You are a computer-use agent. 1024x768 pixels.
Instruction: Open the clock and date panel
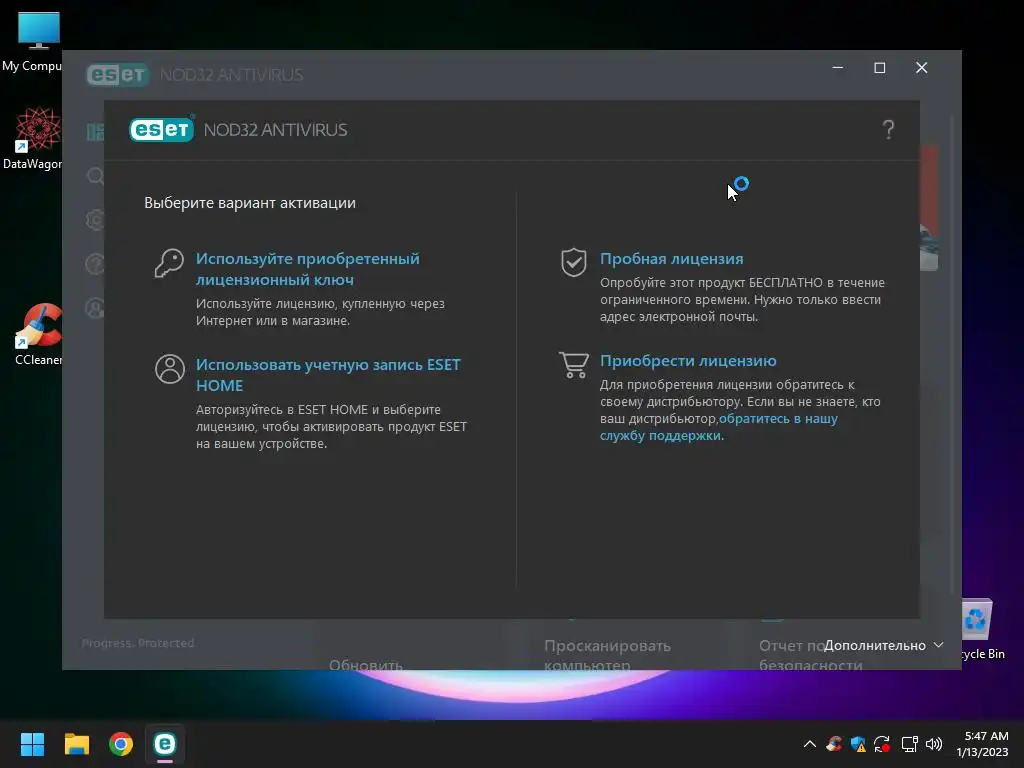click(982, 744)
